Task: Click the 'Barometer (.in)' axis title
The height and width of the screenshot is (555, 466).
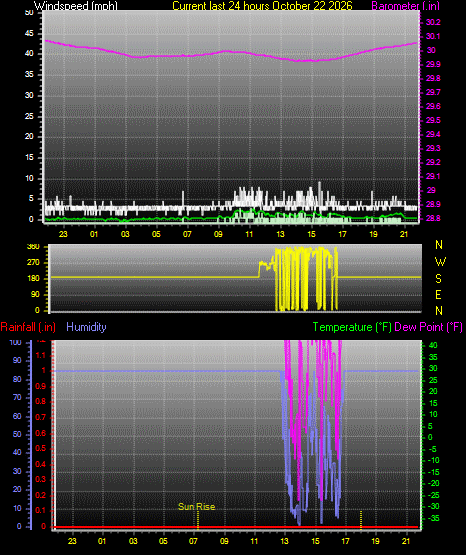Action: [x=405, y=5]
